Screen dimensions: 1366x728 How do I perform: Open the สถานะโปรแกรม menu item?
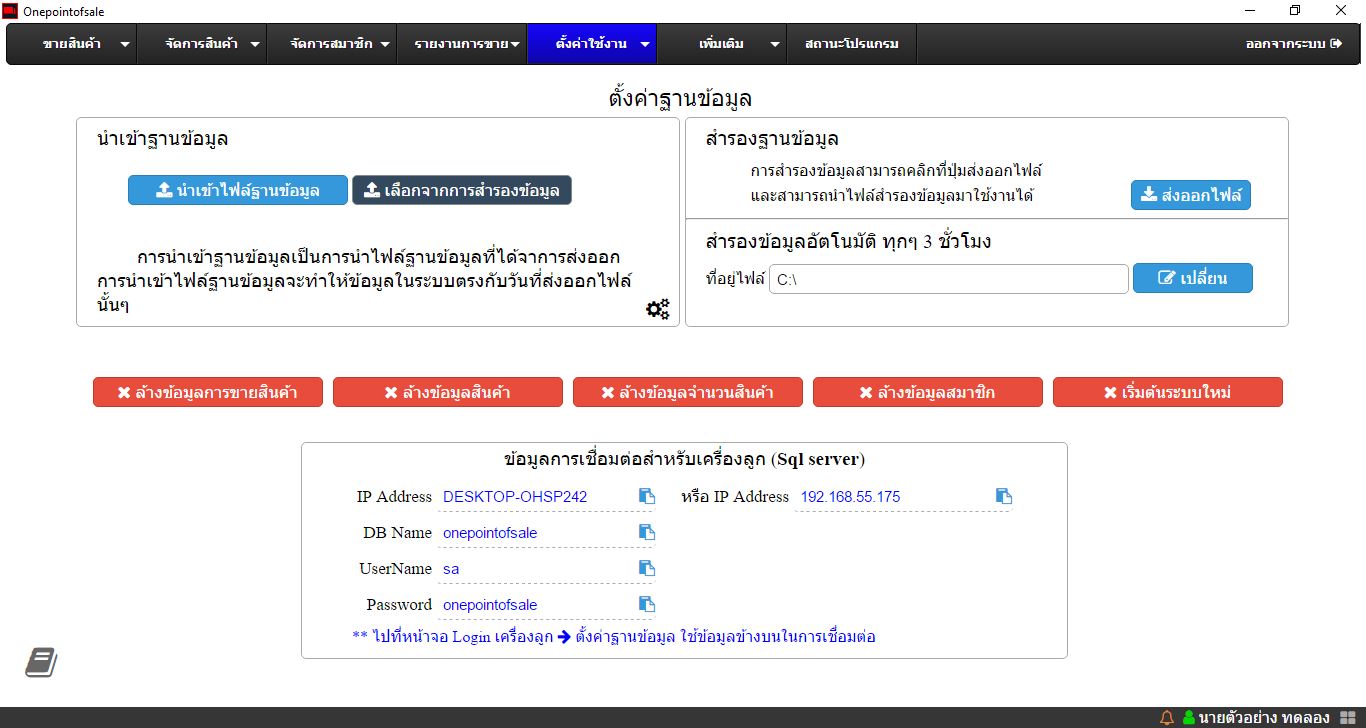(851, 44)
